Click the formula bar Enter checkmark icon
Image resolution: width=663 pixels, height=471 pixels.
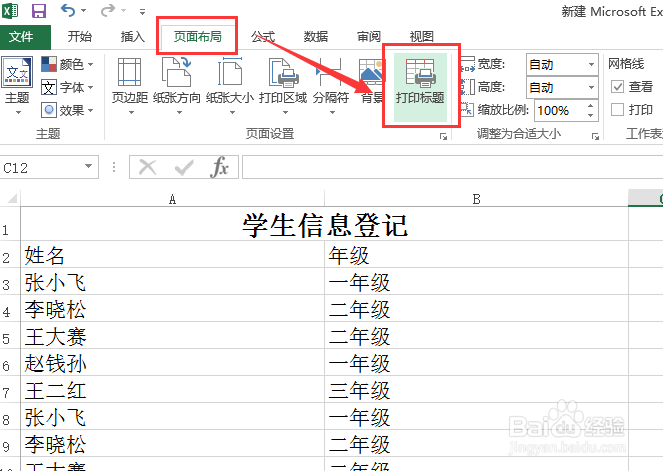(x=184, y=167)
